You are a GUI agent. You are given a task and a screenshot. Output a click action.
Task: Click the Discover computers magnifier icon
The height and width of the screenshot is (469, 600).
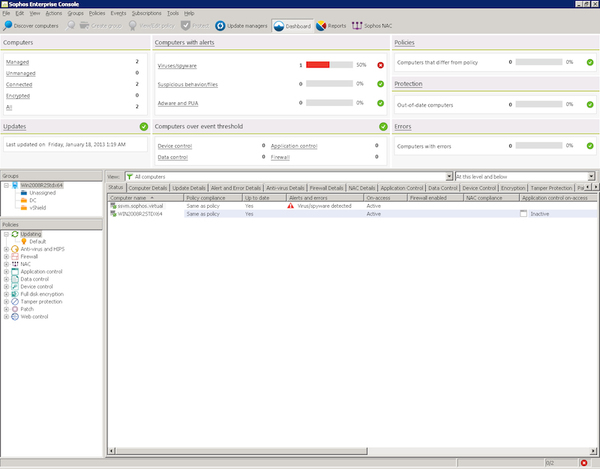pos(7,26)
